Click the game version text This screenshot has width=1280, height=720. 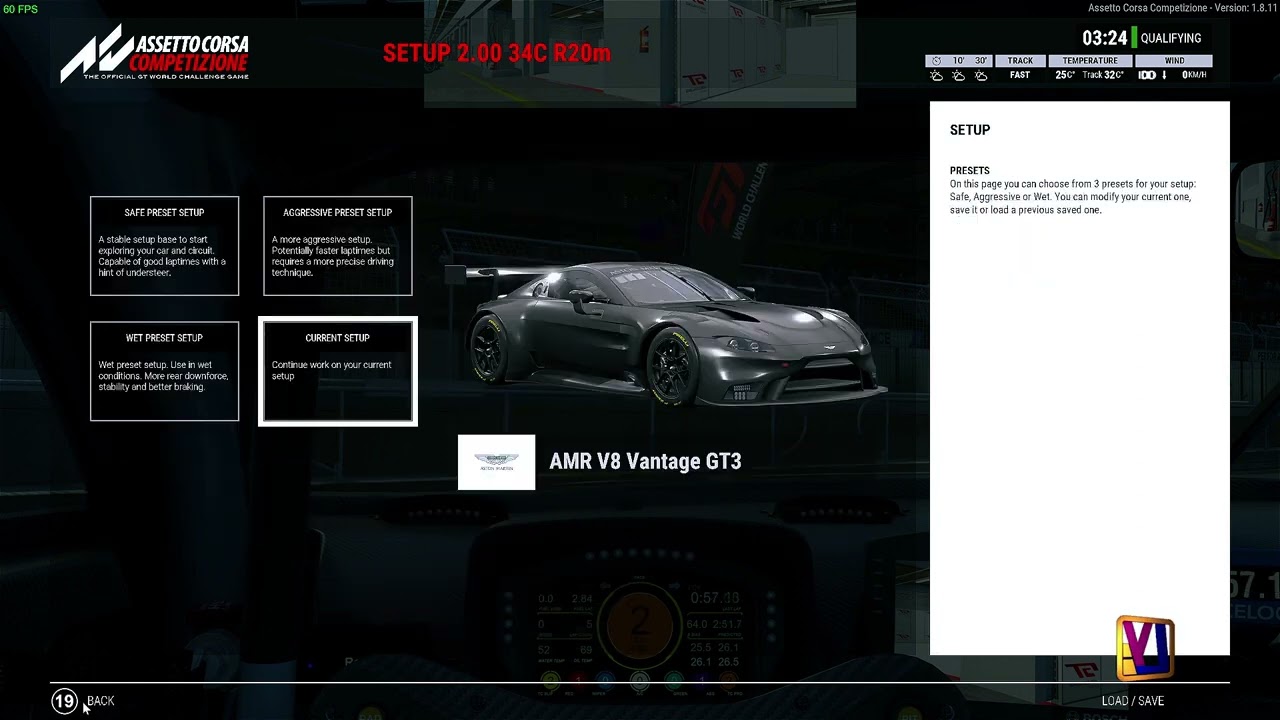click(1182, 8)
